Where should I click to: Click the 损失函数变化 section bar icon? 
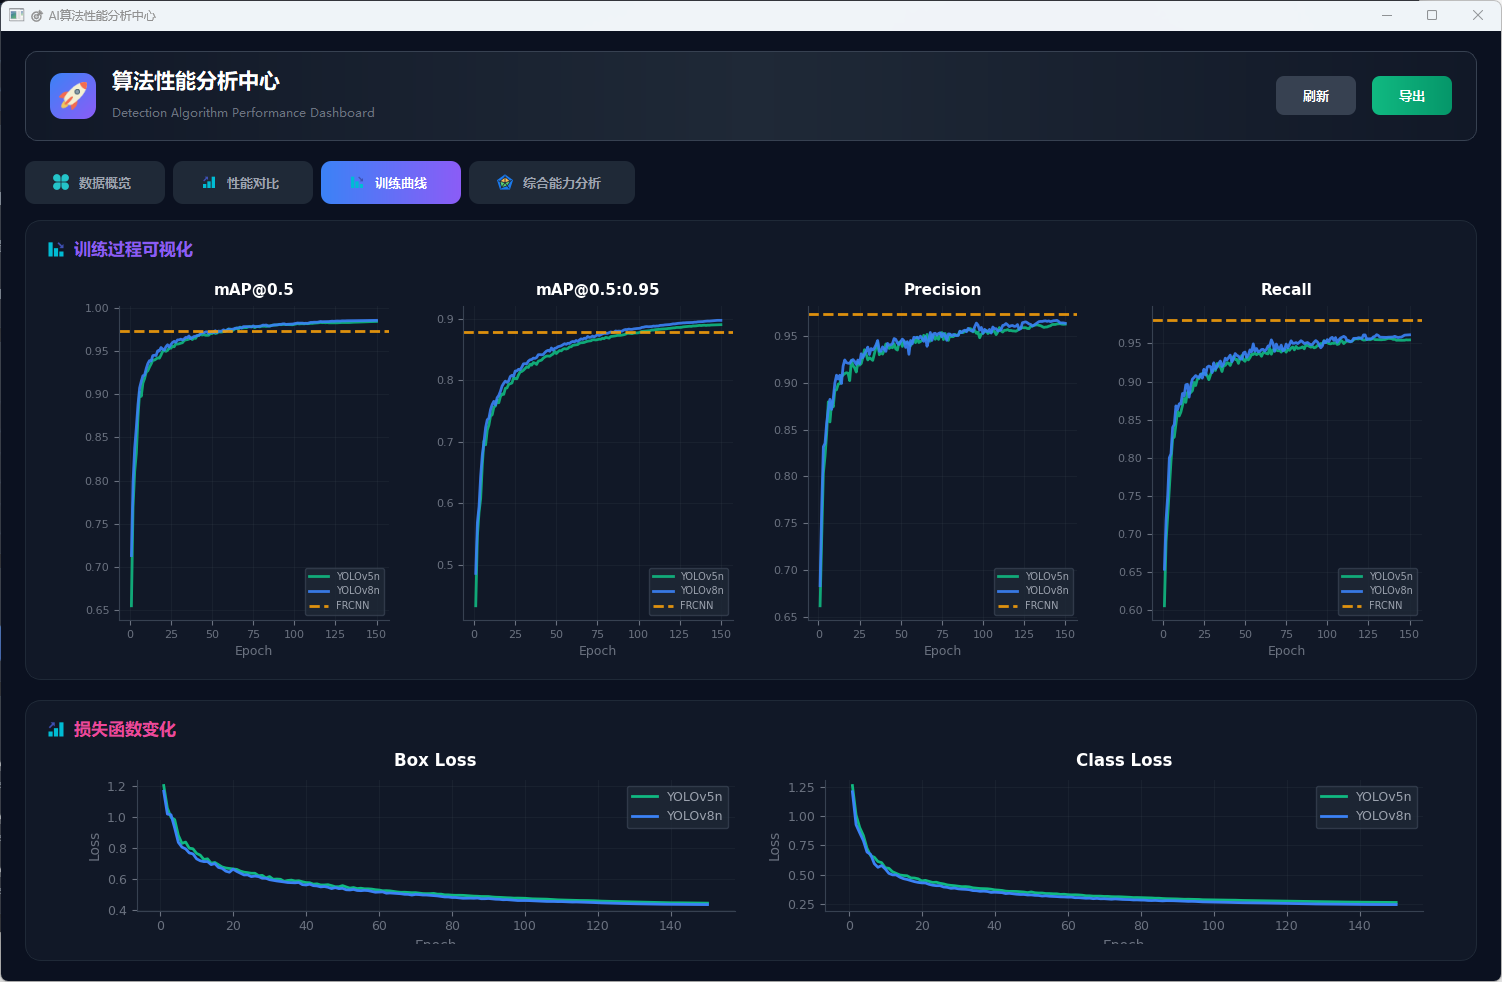point(56,730)
